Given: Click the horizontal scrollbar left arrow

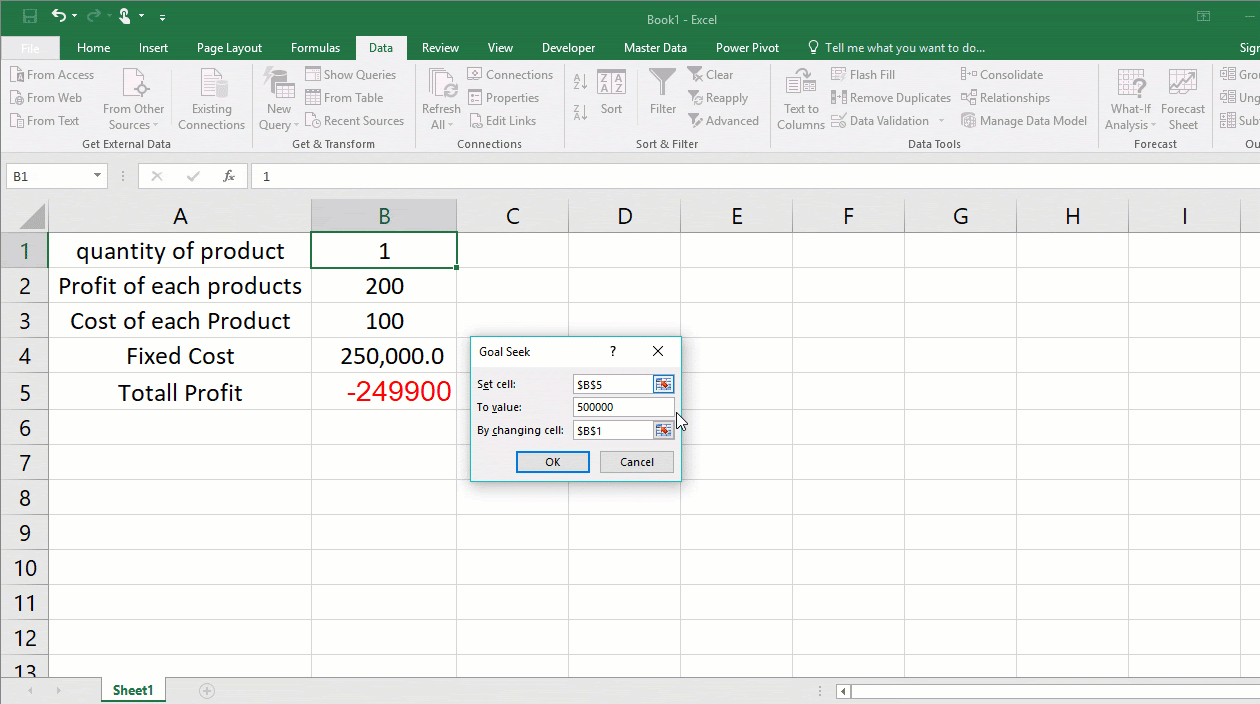Looking at the screenshot, I should tap(842, 690).
